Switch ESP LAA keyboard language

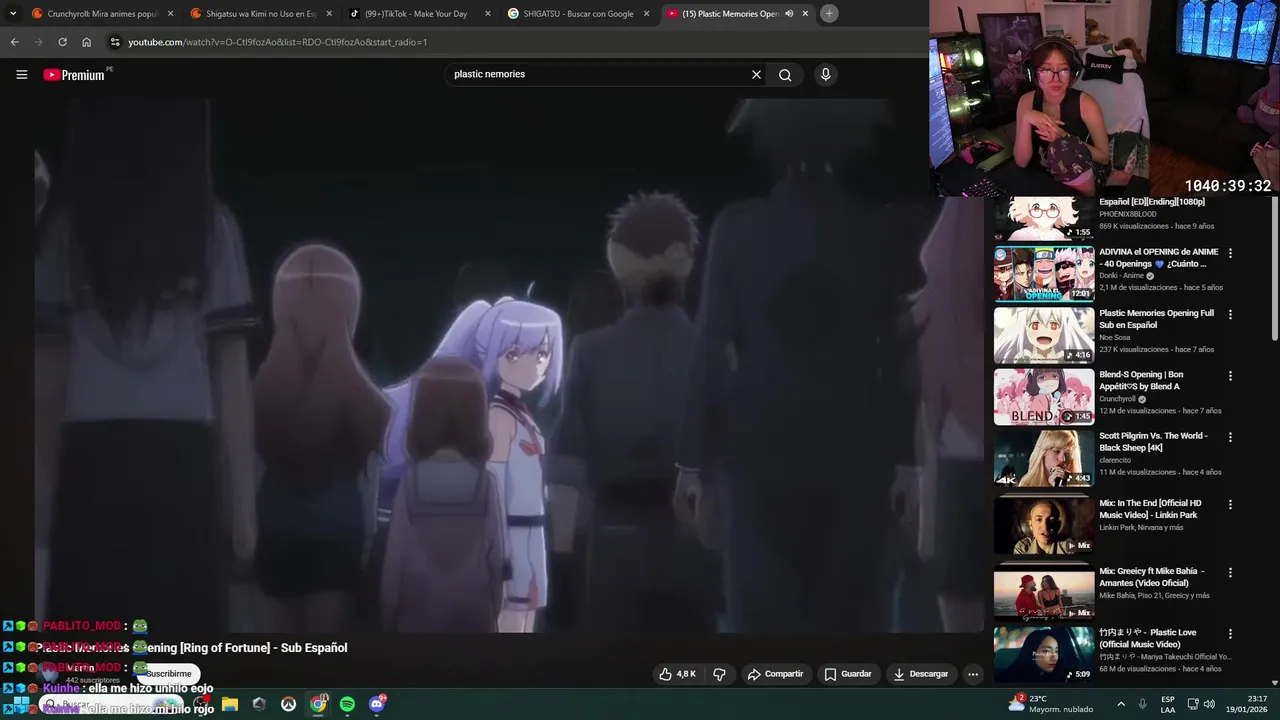(x=1168, y=704)
